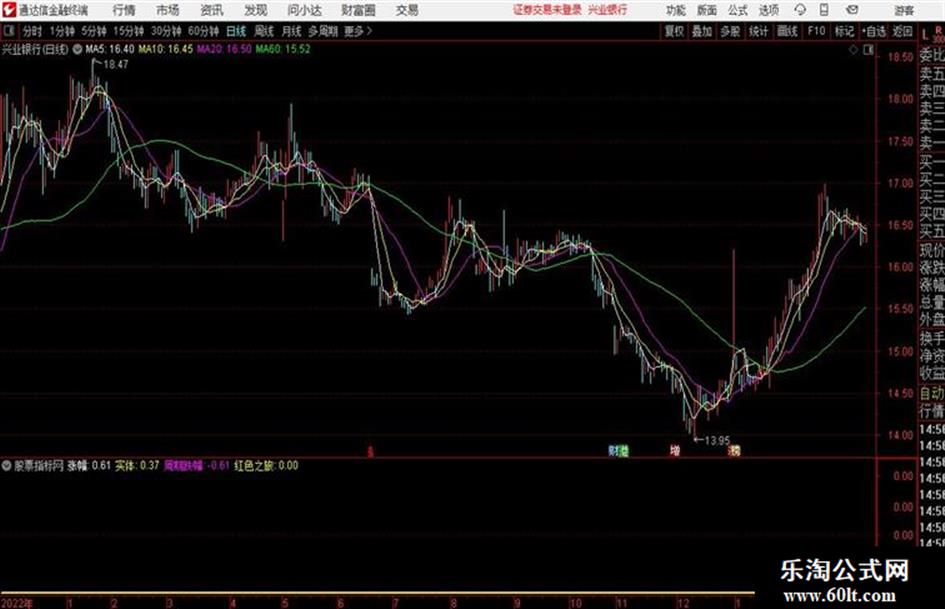Open the 行情 menu
945x609 pixels.
pyautogui.click(x=124, y=10)
